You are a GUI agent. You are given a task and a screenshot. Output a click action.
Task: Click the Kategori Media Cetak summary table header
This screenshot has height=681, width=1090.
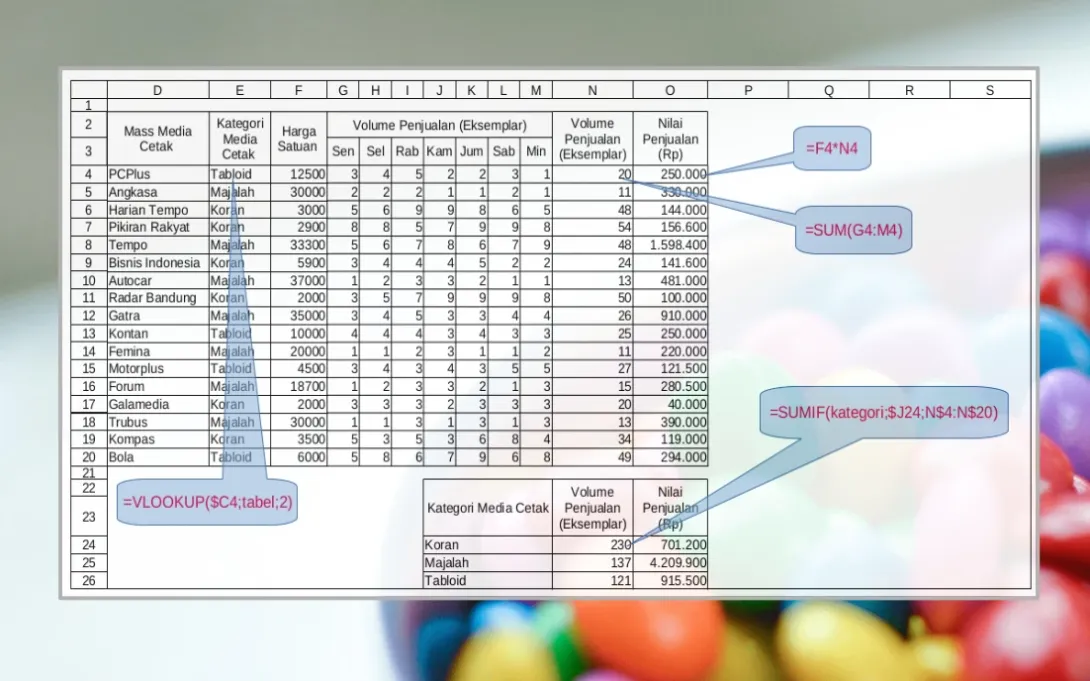487,507
